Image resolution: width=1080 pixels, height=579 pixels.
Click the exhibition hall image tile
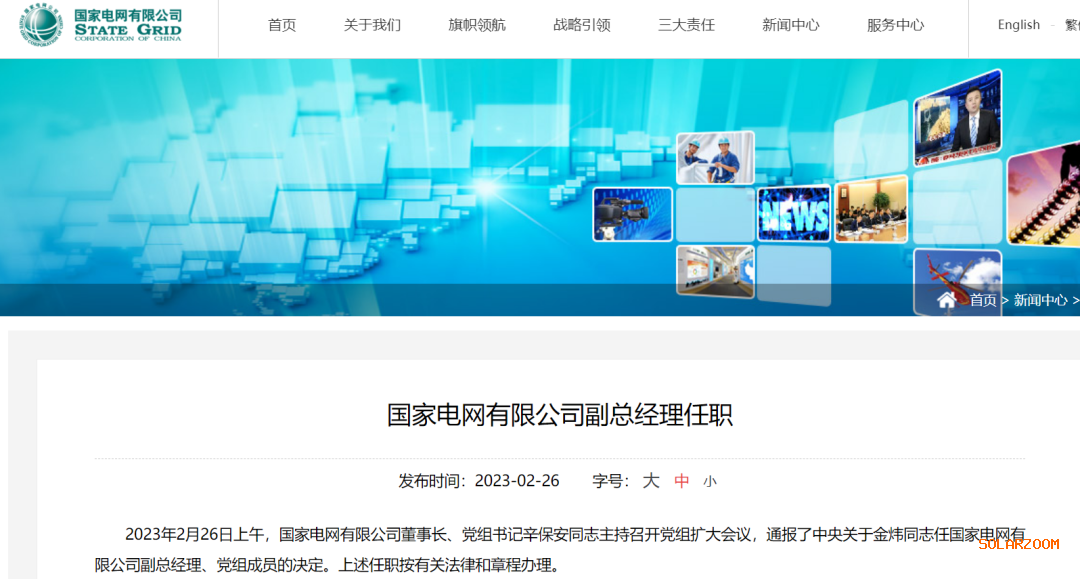point(715,272)
